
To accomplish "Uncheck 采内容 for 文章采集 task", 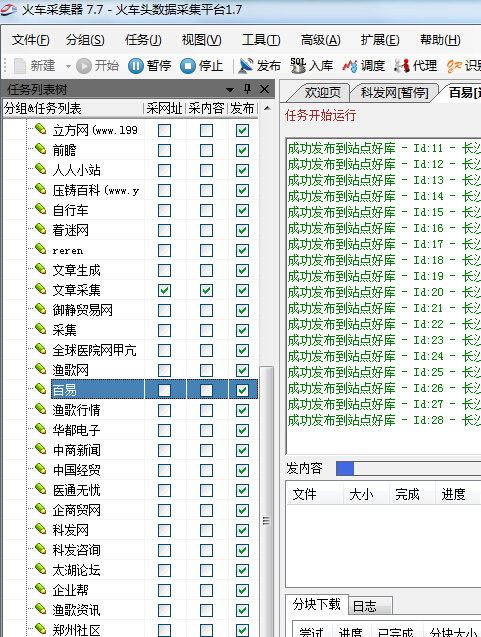I will coord(206,290).
